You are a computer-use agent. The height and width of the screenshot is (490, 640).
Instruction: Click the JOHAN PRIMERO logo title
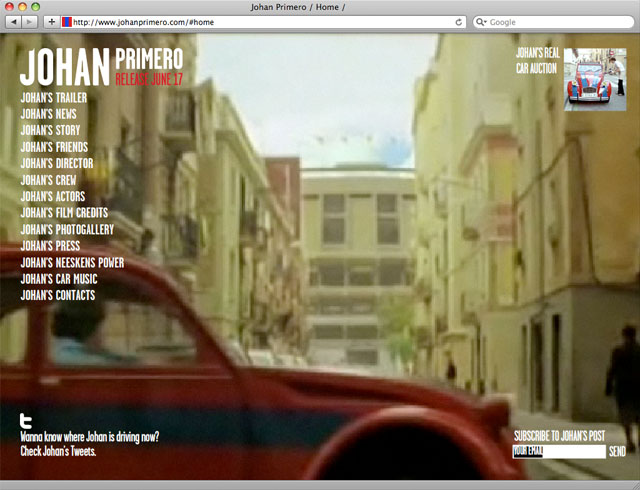(101, 67)
